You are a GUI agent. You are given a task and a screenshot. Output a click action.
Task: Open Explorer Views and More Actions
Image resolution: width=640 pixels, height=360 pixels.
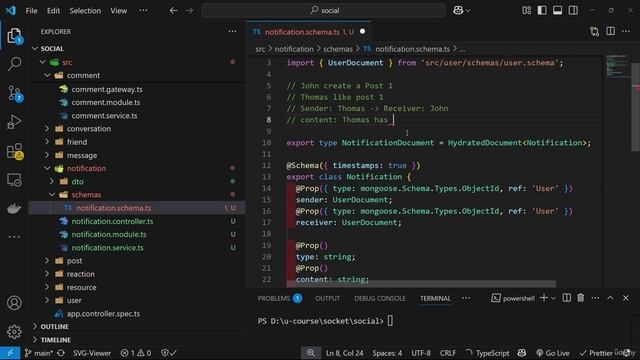pyautogui.click(x=232, y=31)
